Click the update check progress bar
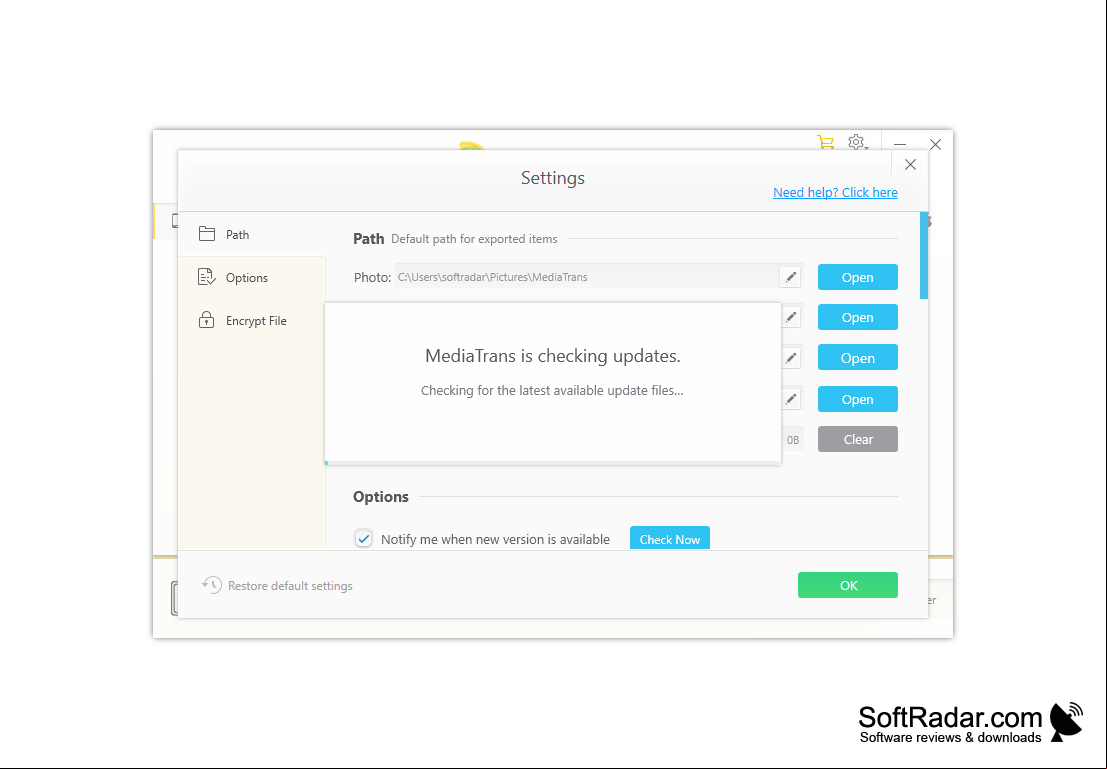This screenshot has width=1107, height=769. pyautogui.click(x=553, y=463)
